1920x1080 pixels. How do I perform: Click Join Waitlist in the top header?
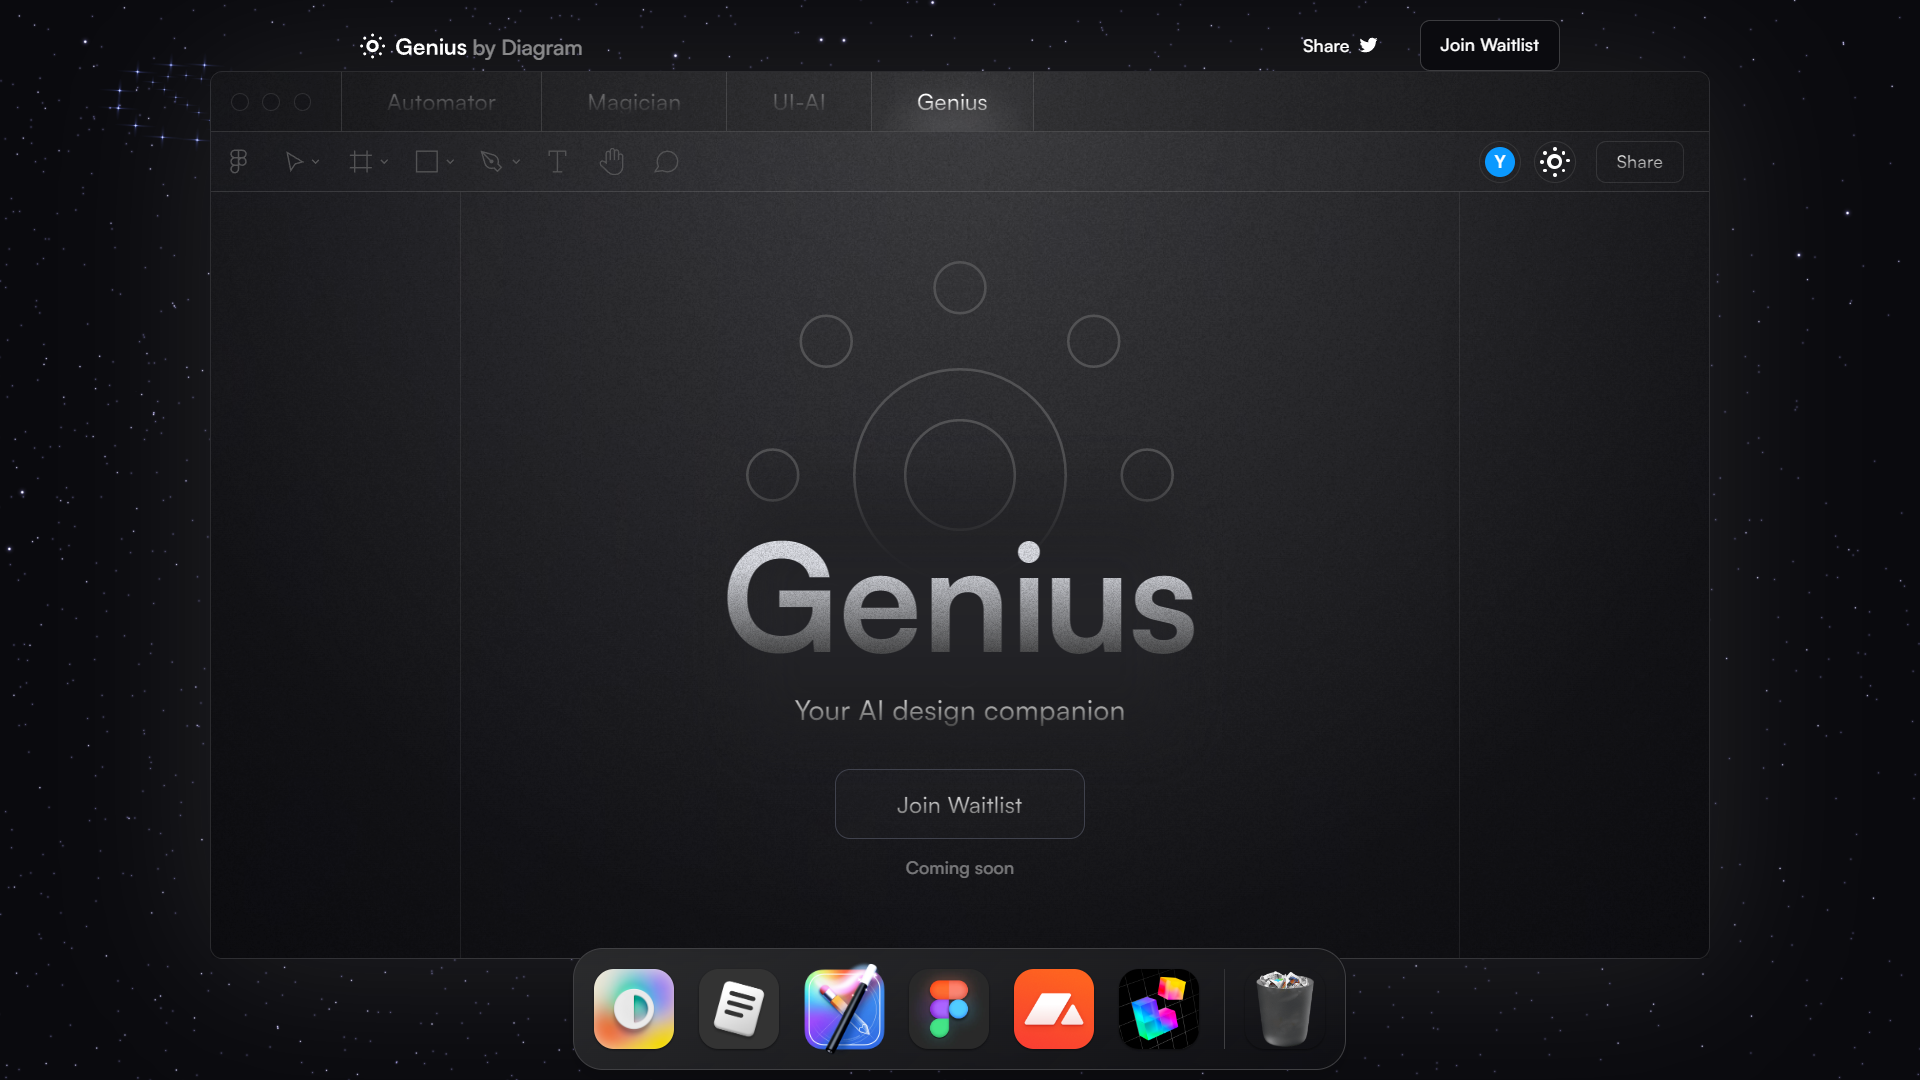(x=1489, y=46)
